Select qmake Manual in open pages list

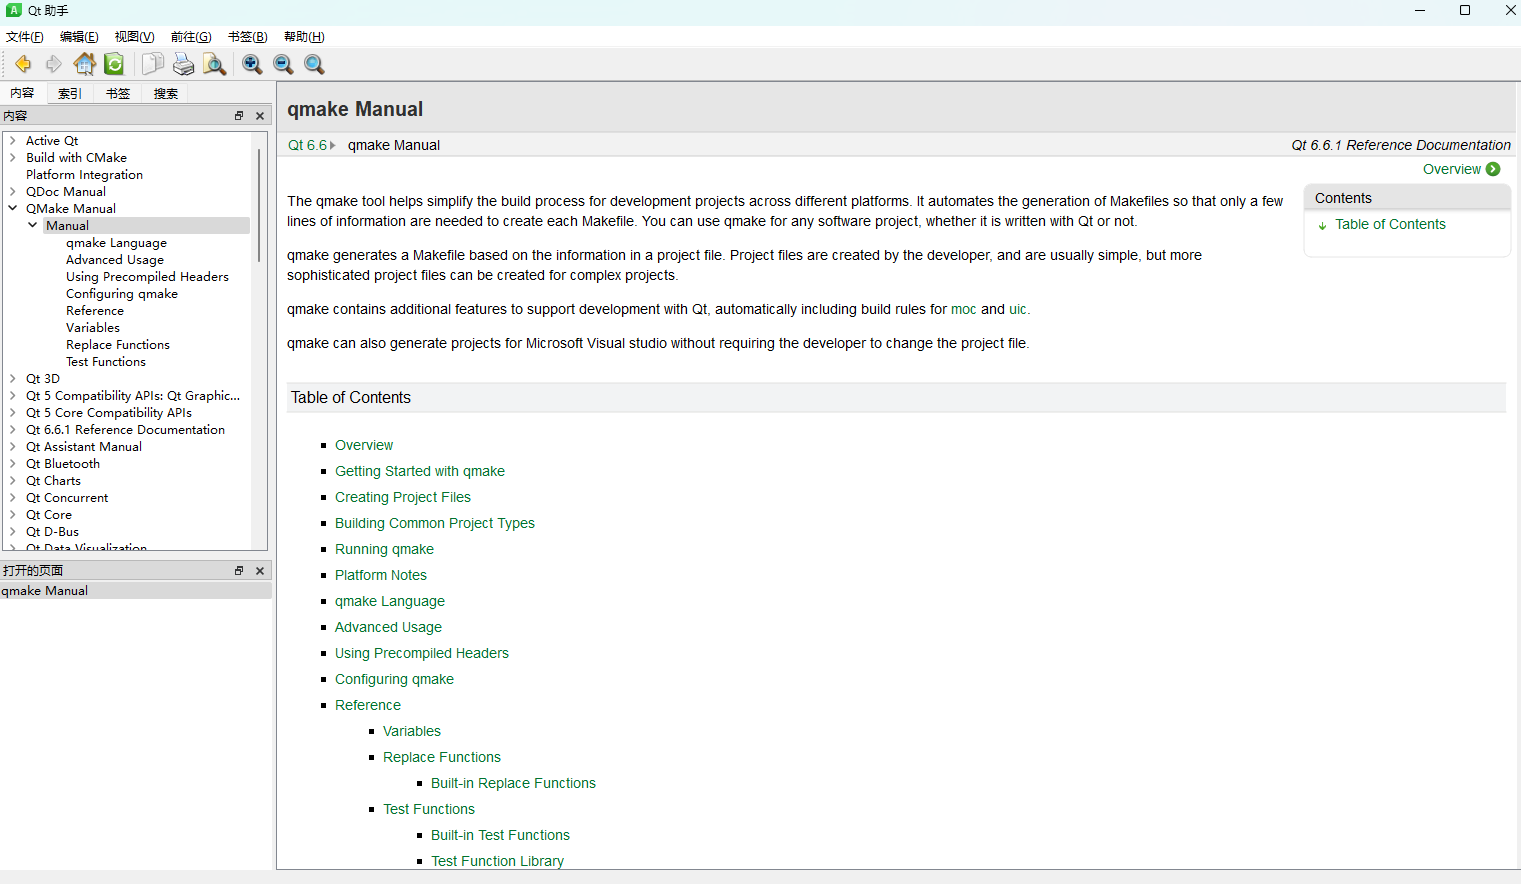pyautogui.click(x=136, y=591)
